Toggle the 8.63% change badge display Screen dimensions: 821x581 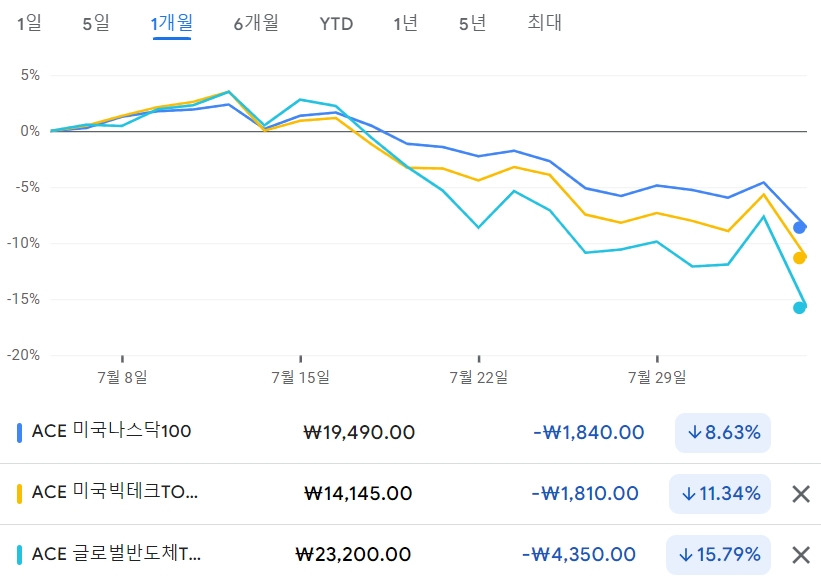coord(722,432)
